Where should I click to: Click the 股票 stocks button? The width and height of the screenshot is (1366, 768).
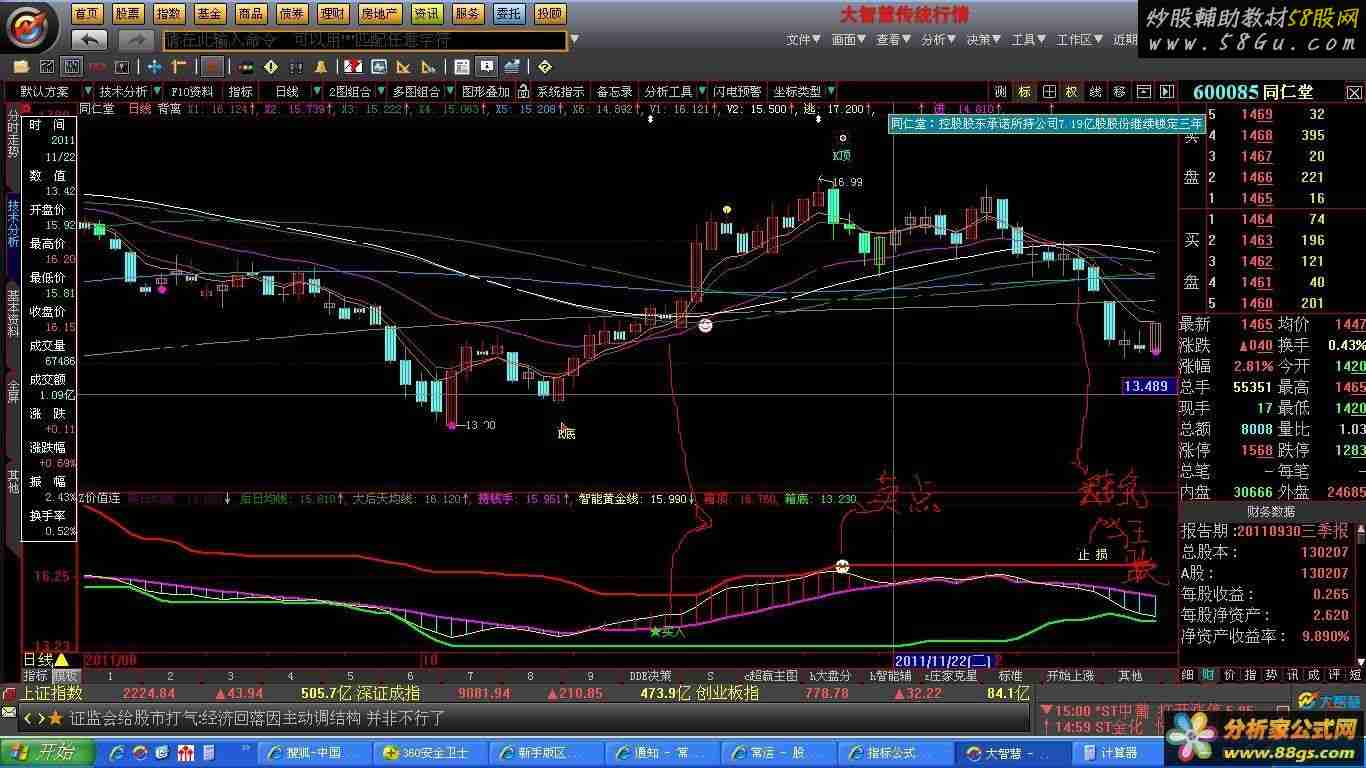pos(128,13)
